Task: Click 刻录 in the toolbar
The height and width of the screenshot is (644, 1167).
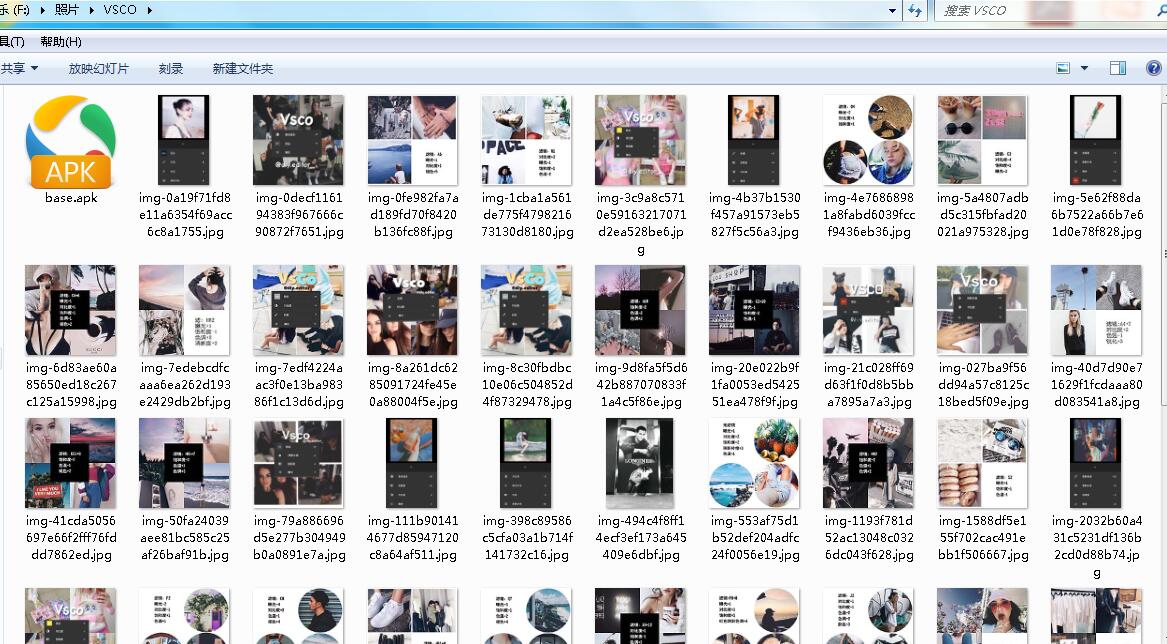Action: pos(170,68)
